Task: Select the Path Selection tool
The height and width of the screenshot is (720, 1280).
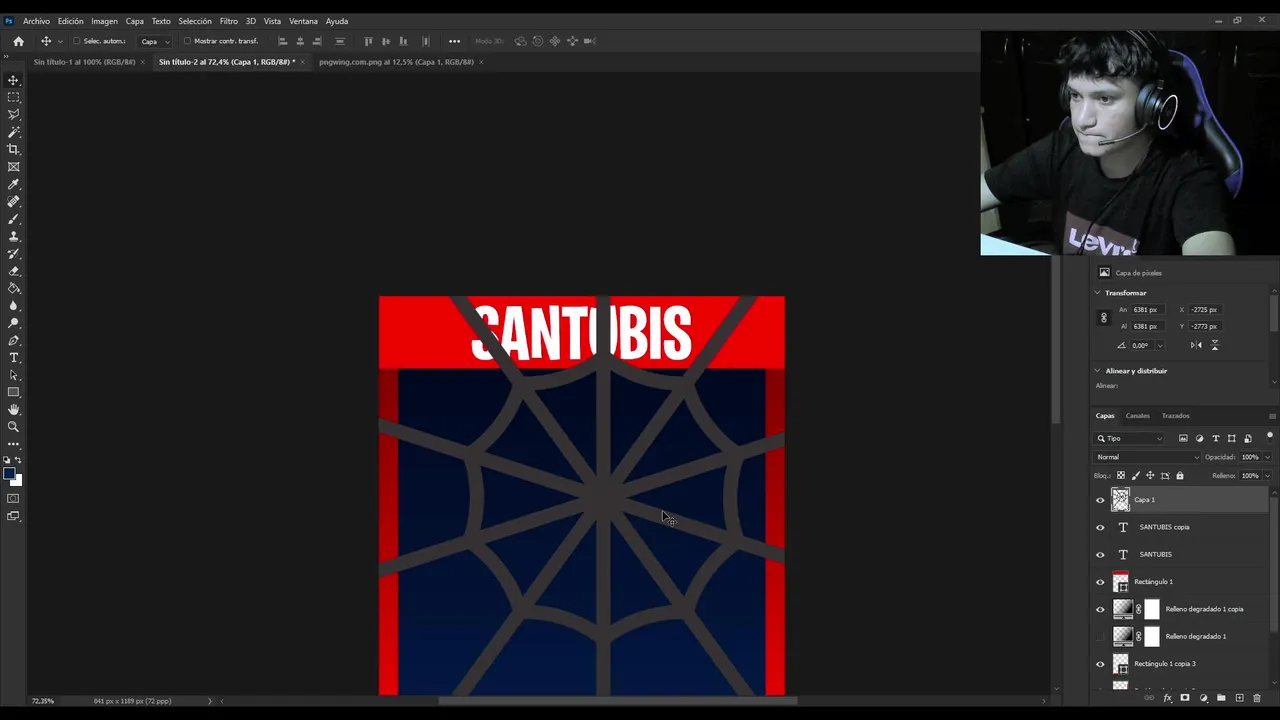Action: tap(13, 375)
